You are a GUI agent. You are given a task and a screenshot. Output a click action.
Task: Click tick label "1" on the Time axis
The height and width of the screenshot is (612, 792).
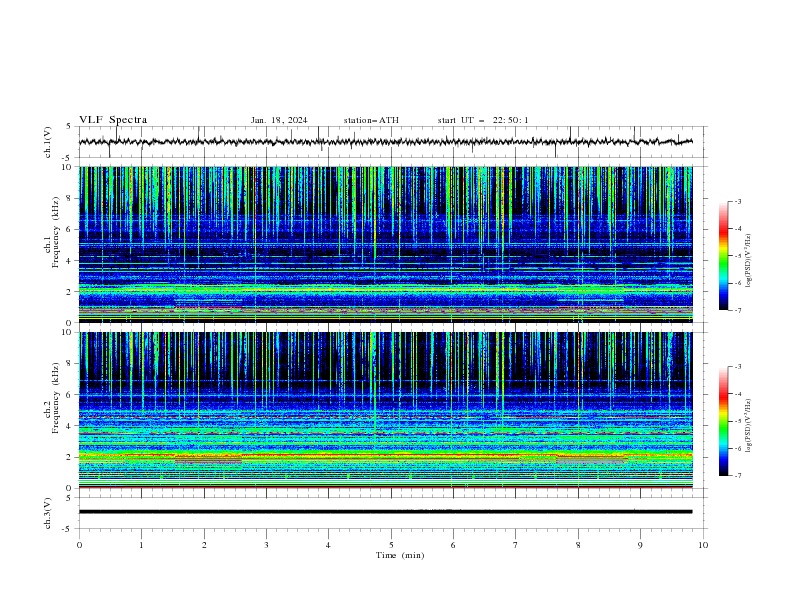click(x=141, y=545)
